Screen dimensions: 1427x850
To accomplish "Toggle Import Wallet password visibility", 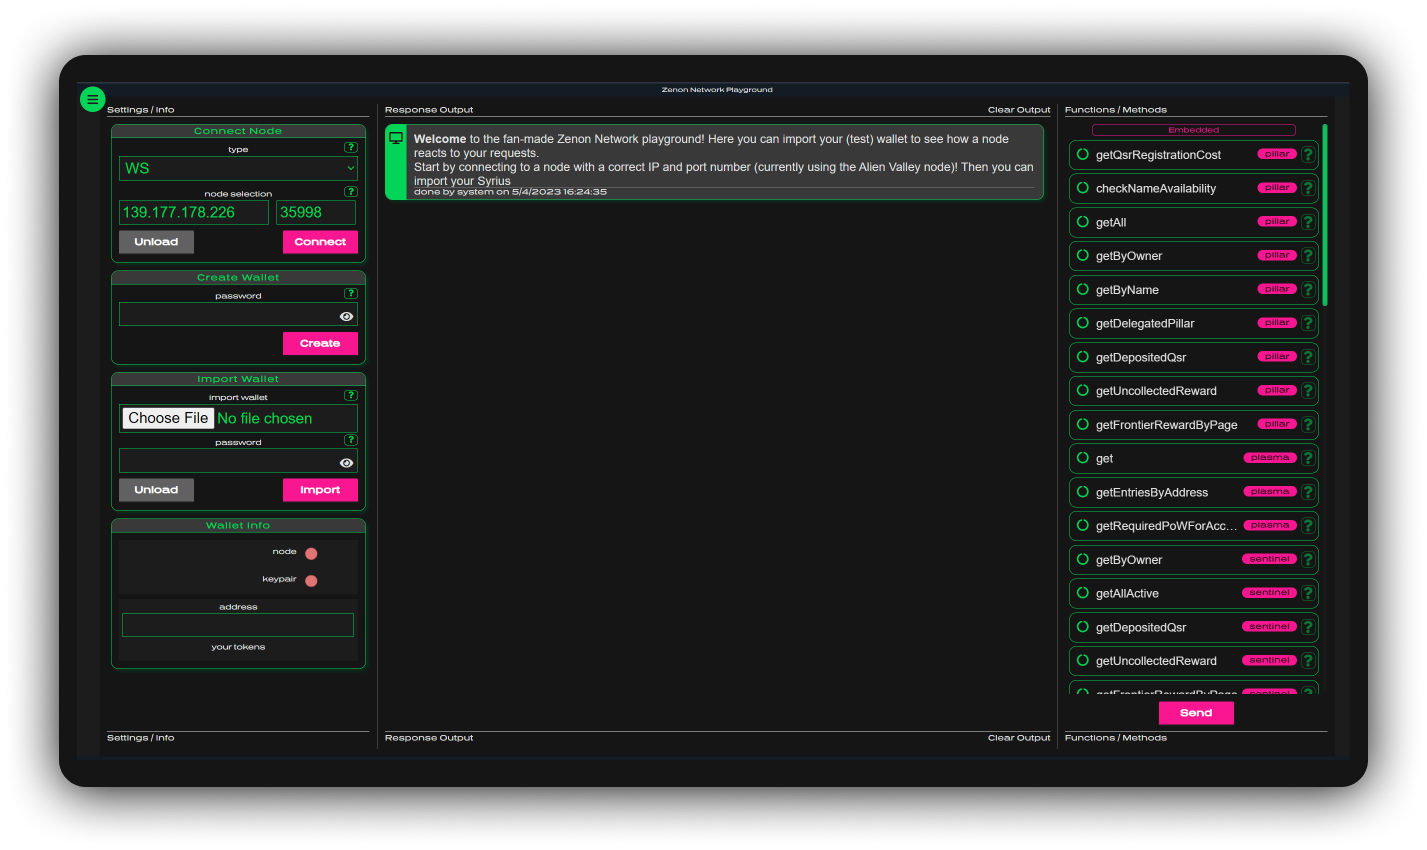I will point(346,463).
